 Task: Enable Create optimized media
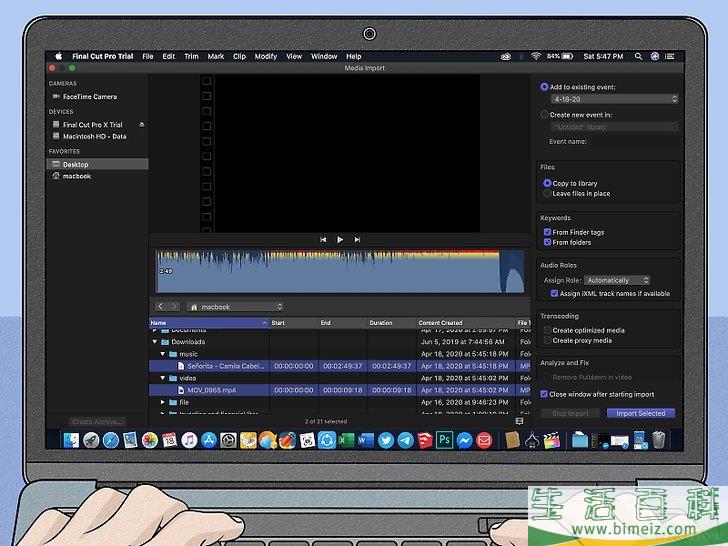point(547,330)
